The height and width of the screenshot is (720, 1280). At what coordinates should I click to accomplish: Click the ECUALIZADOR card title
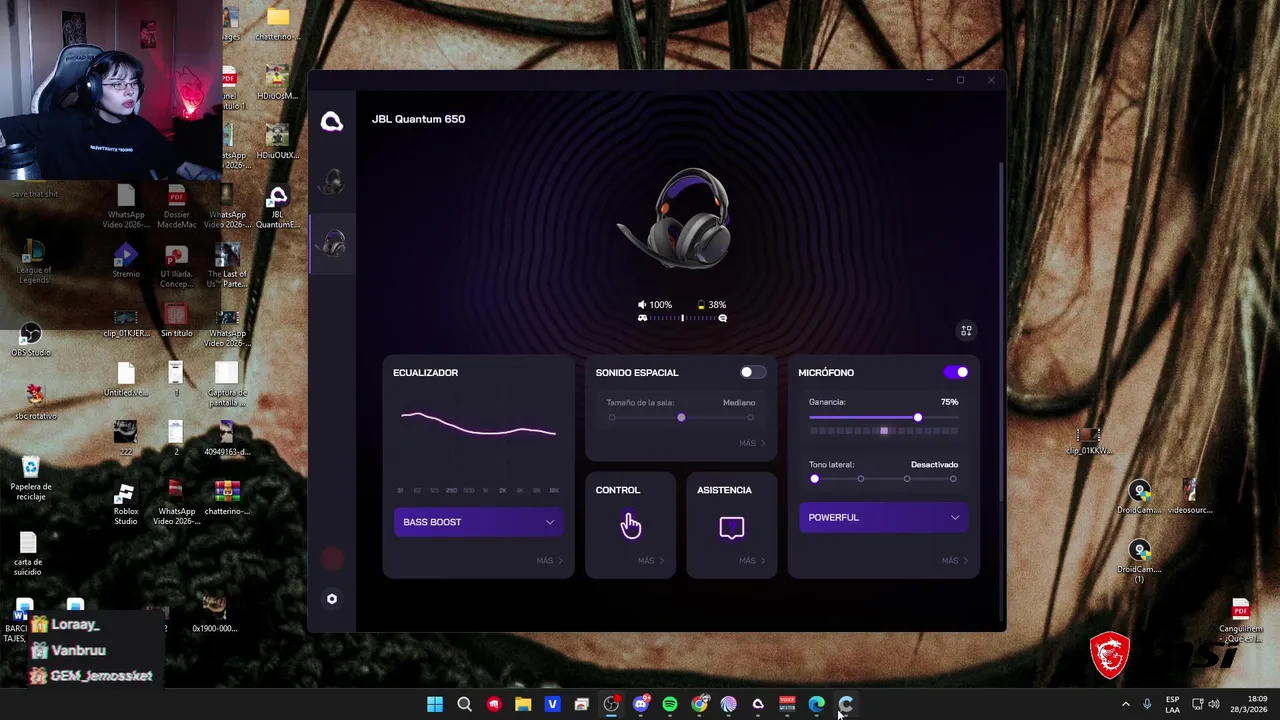[x=425, y=372]
